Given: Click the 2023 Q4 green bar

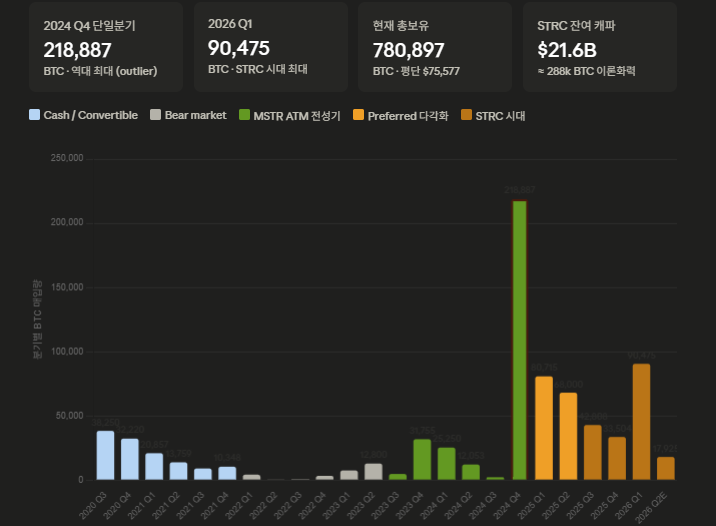Looking at the screenshot, I should coord(422,460).
